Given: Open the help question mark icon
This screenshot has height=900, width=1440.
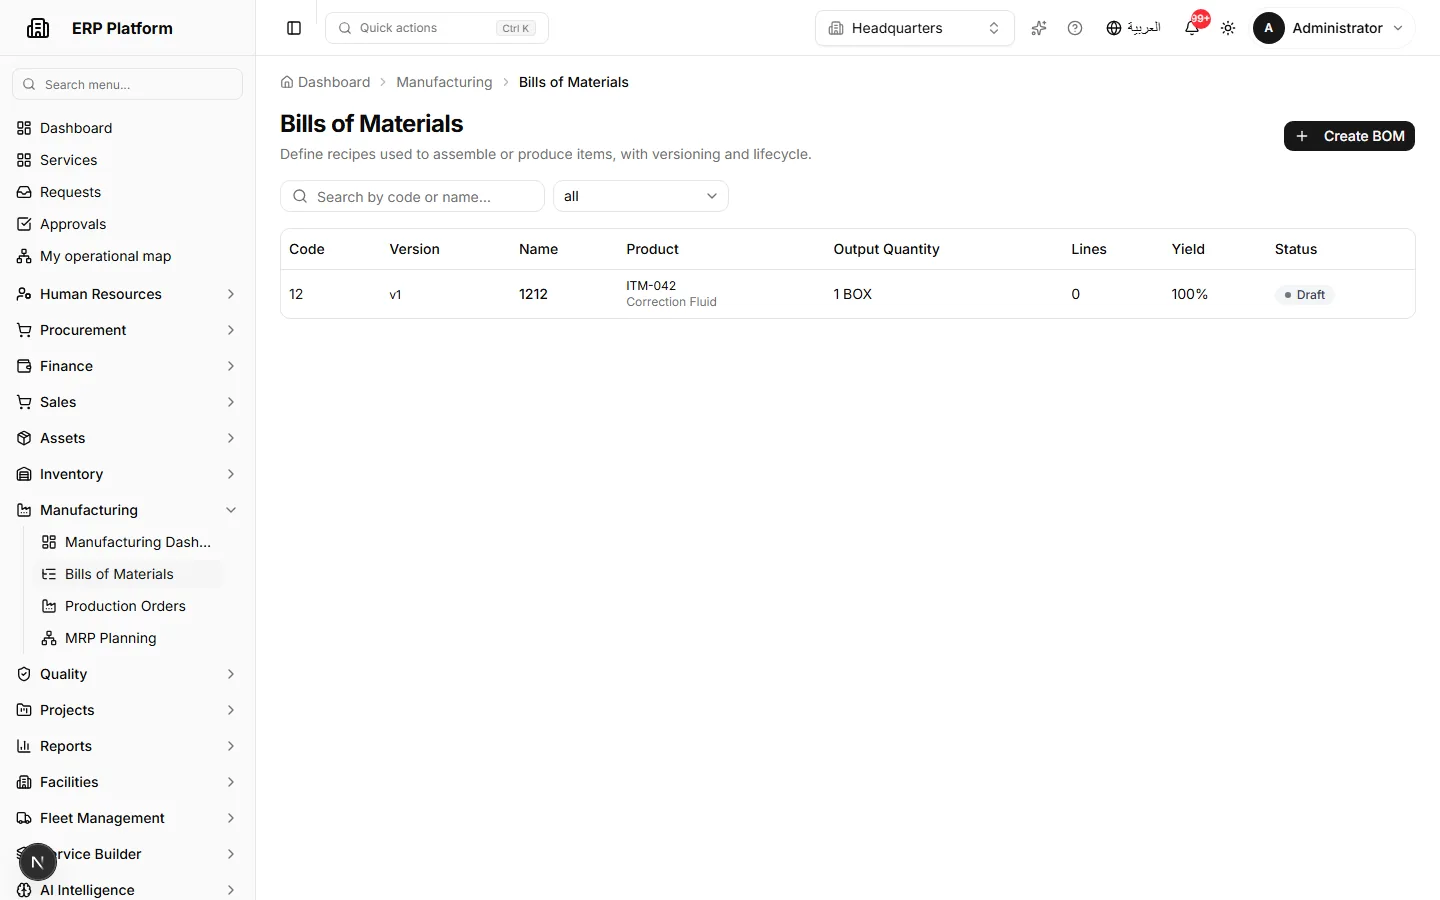Looking at the screenshot, I should 1075,28.
